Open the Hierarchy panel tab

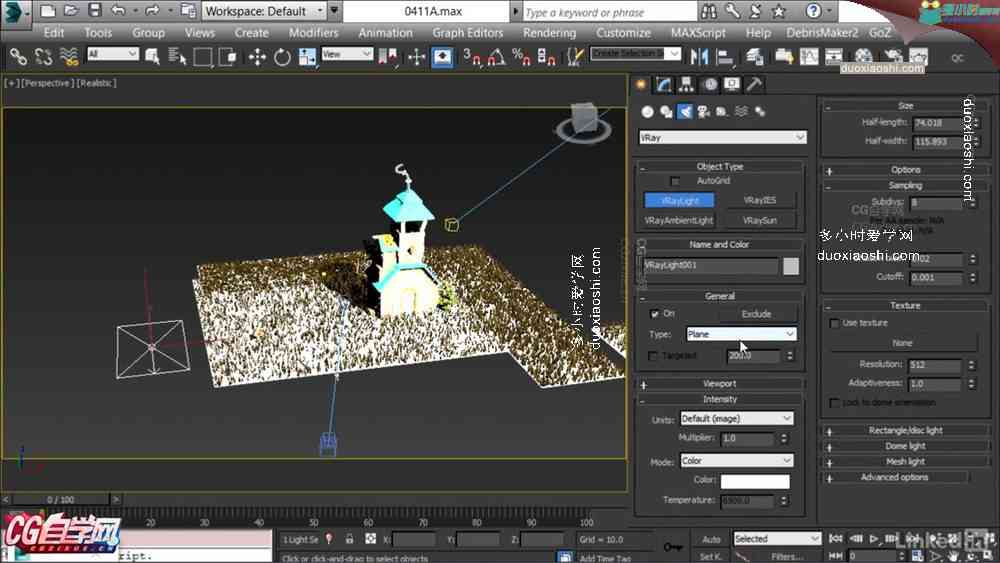686,84
